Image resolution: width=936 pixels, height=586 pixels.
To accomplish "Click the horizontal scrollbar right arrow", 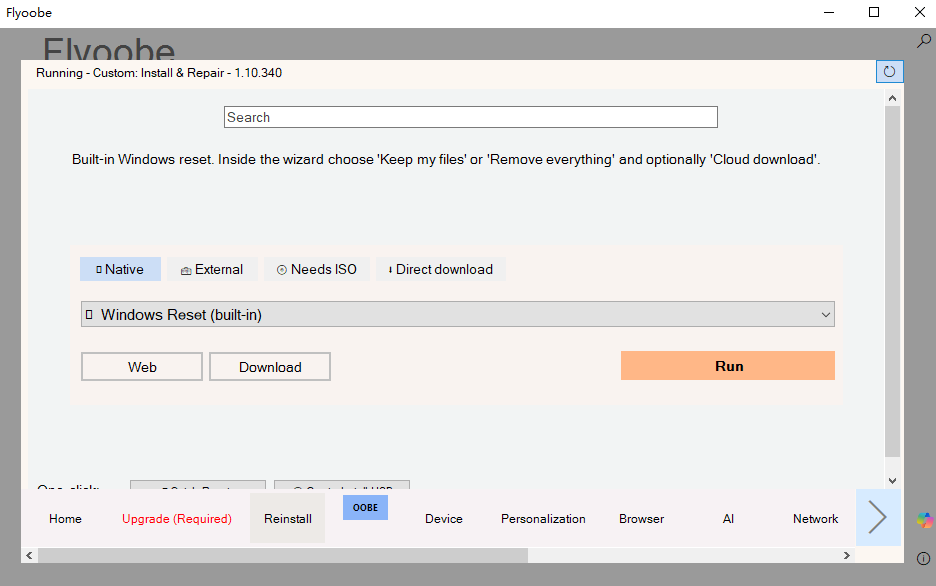I will click(846, 556).
